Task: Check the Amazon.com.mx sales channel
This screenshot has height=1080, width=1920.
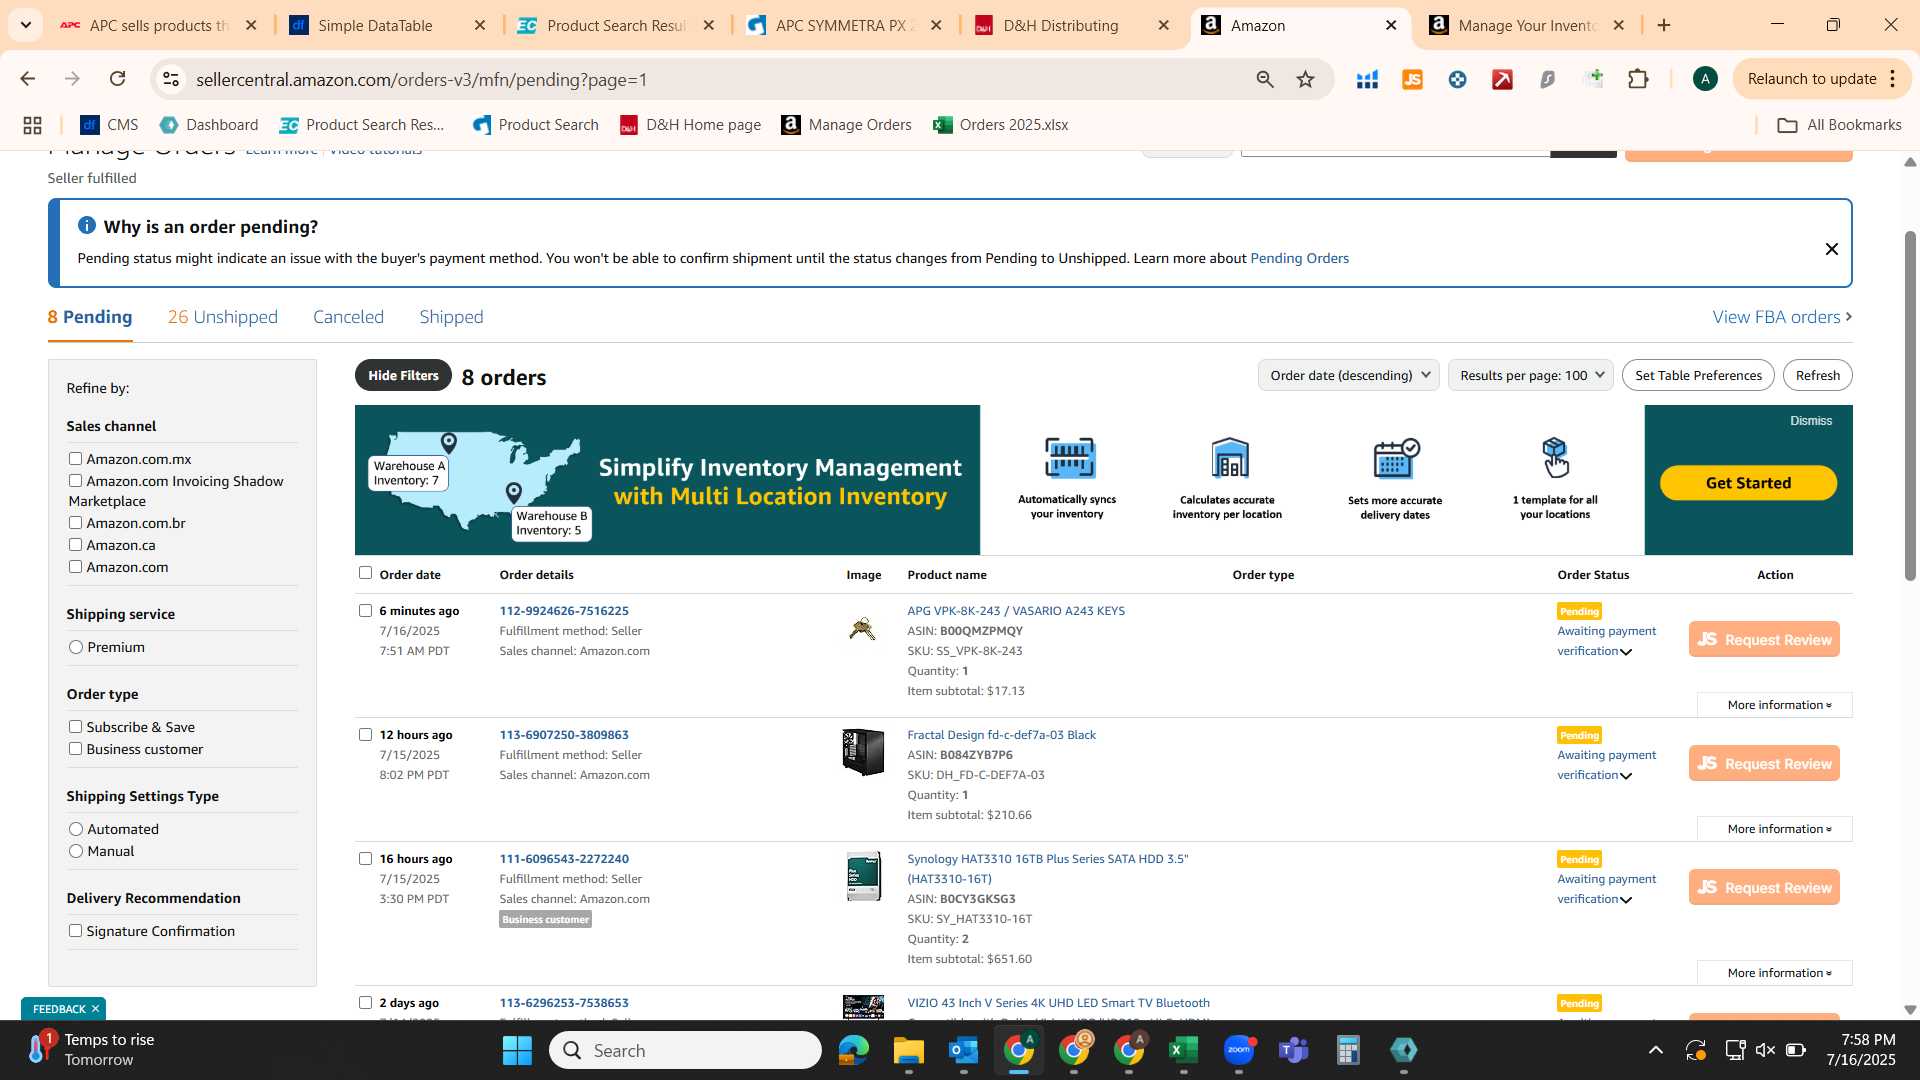Action: pos(75,458)
